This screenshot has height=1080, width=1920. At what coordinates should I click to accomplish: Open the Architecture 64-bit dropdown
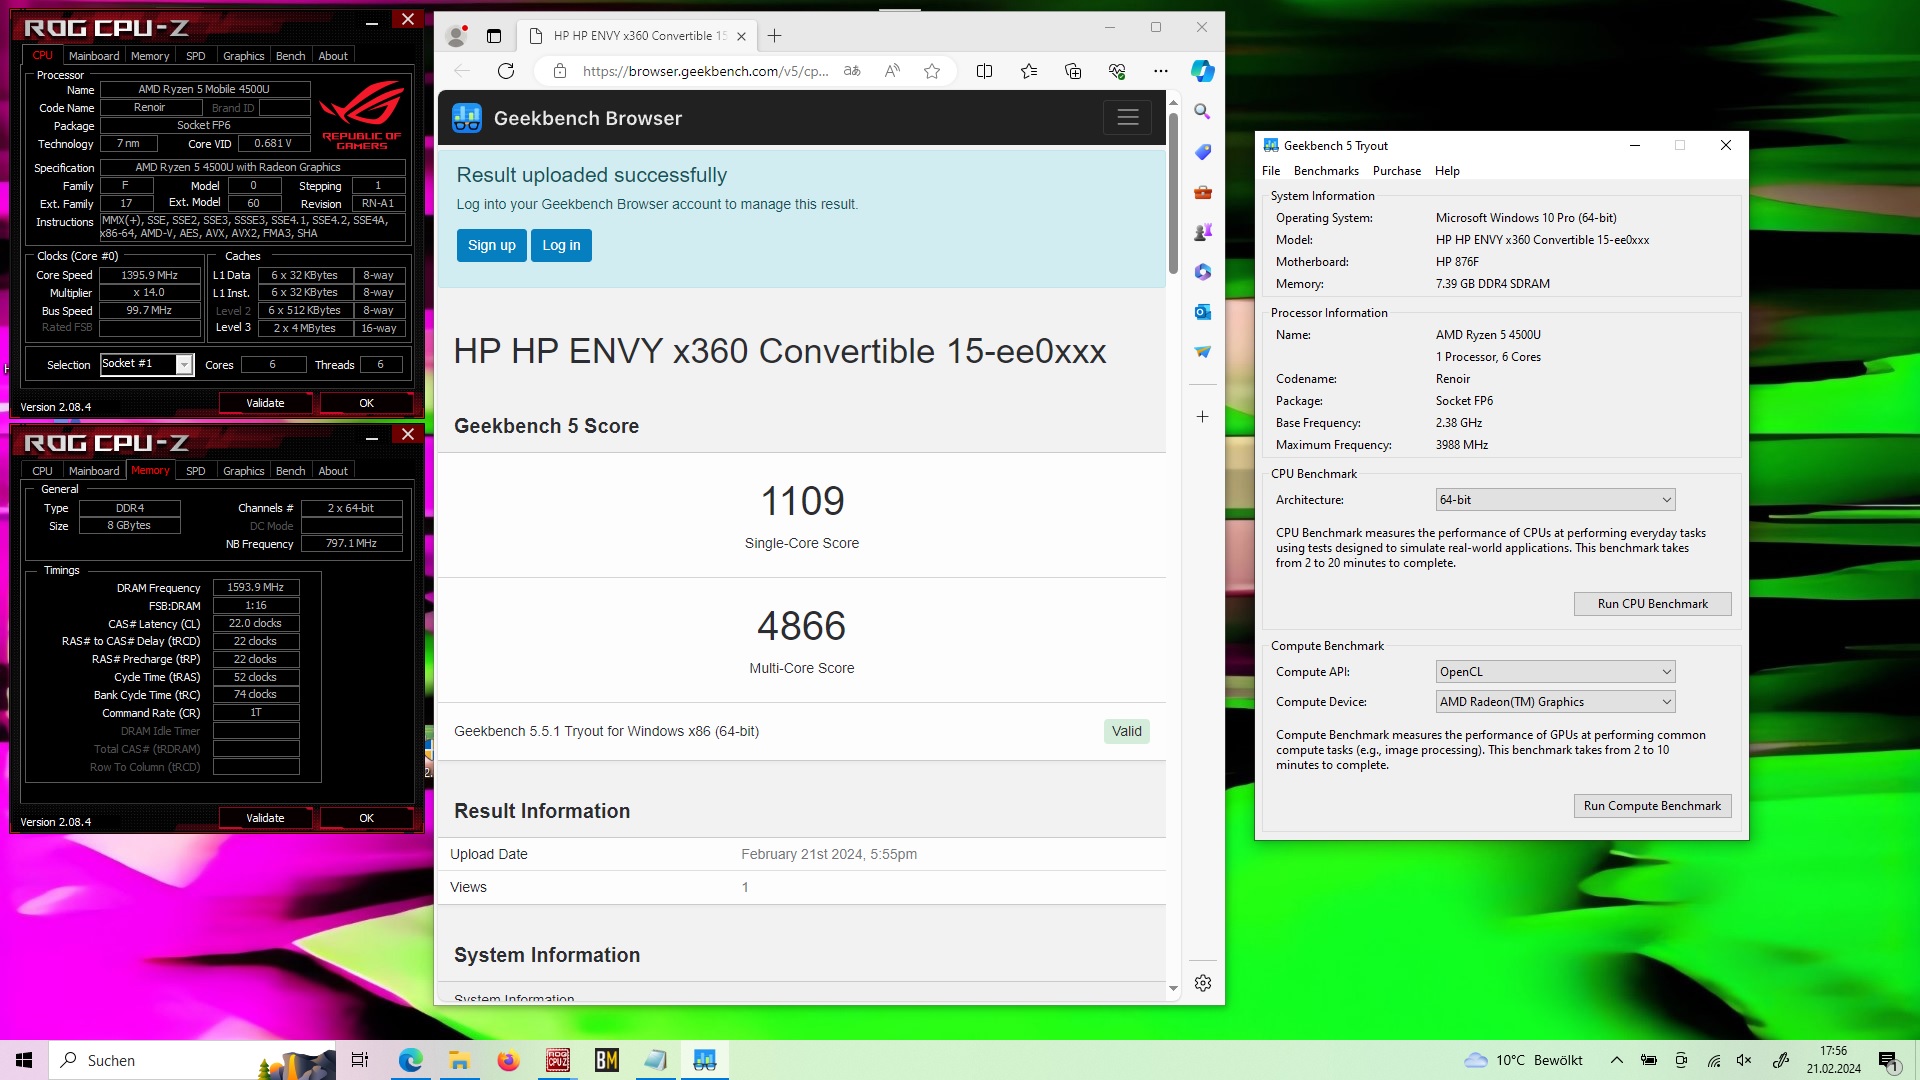pyautogui.click(x=1555, y=500)
